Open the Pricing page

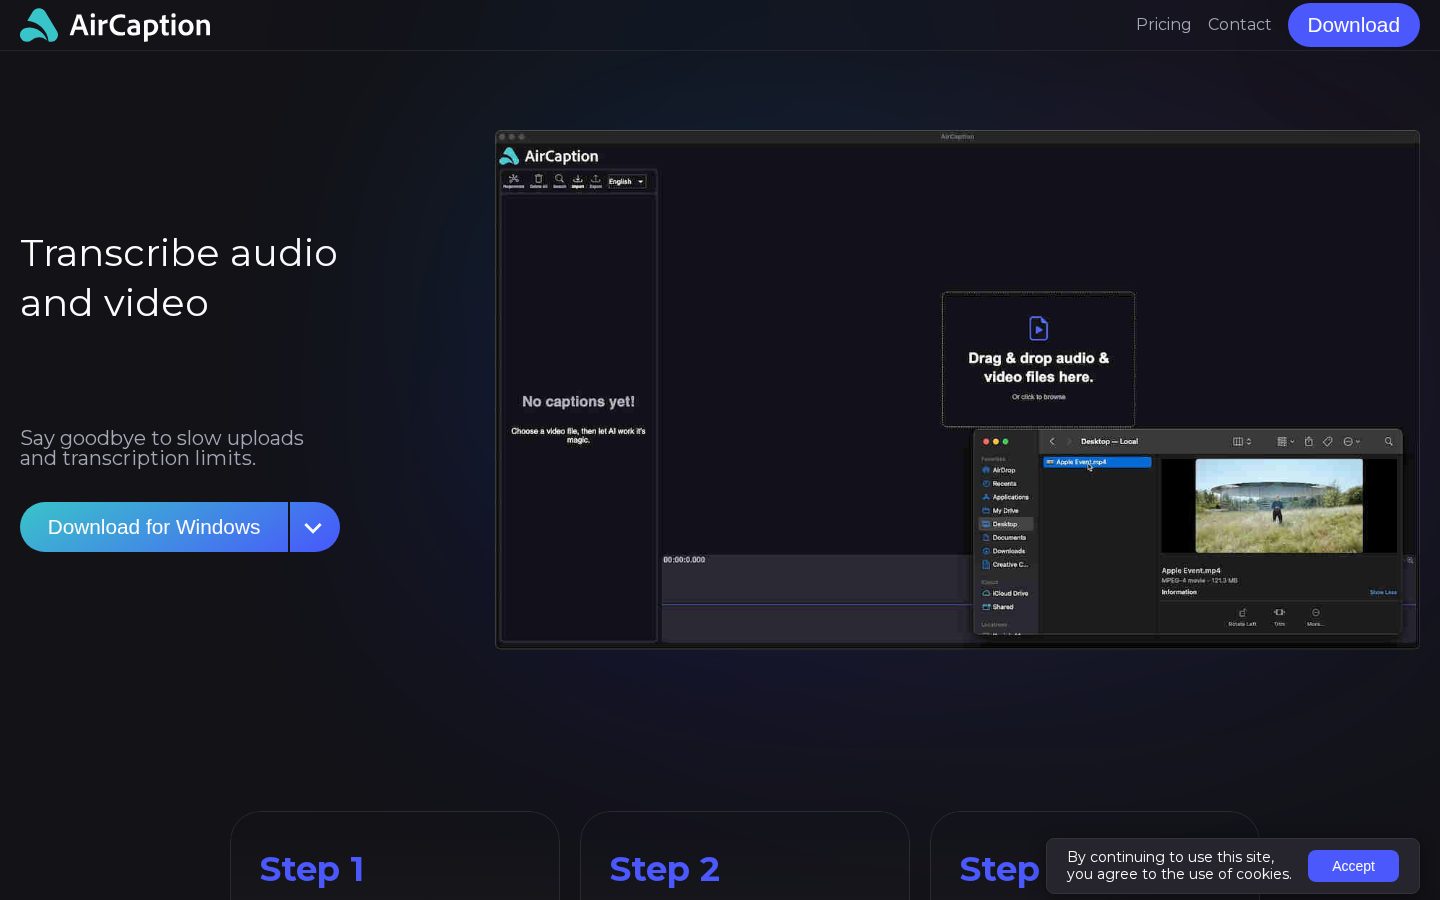pyautogui.click(x=1163, y=24)
